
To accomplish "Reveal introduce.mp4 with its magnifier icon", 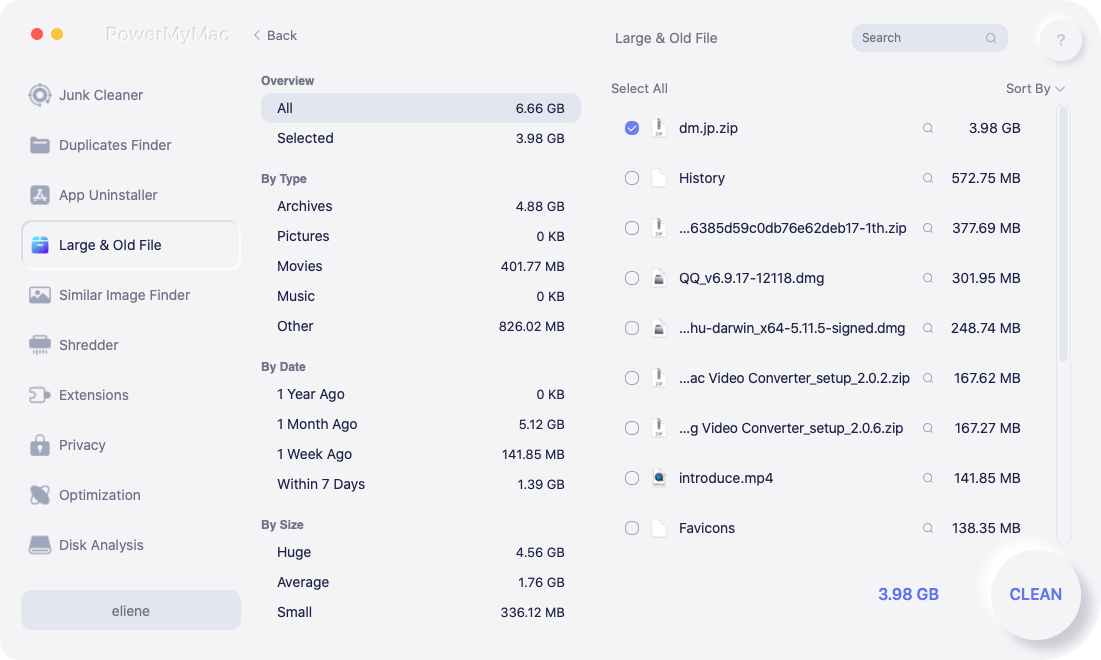I will coord(928,478).
